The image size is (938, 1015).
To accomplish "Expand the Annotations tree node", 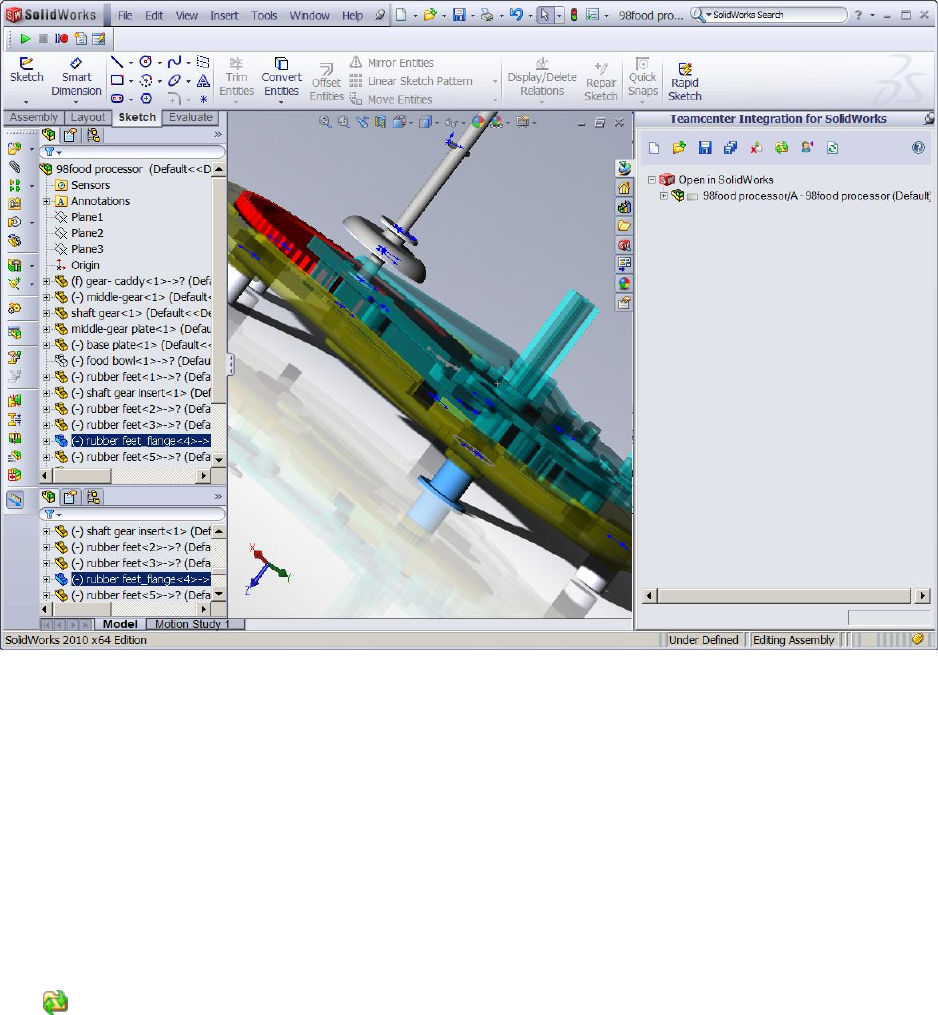I will click(47, 201).
